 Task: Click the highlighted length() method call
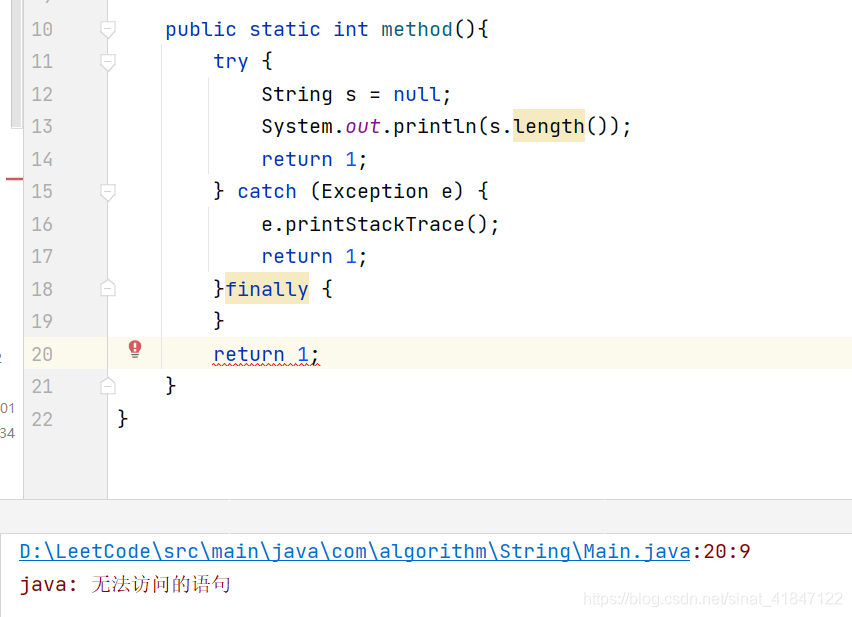click(548, 126)
